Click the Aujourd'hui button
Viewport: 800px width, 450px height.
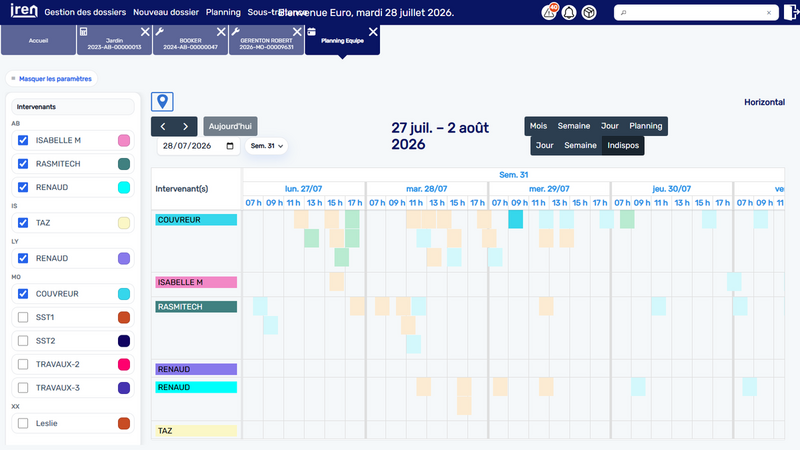pyautogui.click(x=230, y=127)
